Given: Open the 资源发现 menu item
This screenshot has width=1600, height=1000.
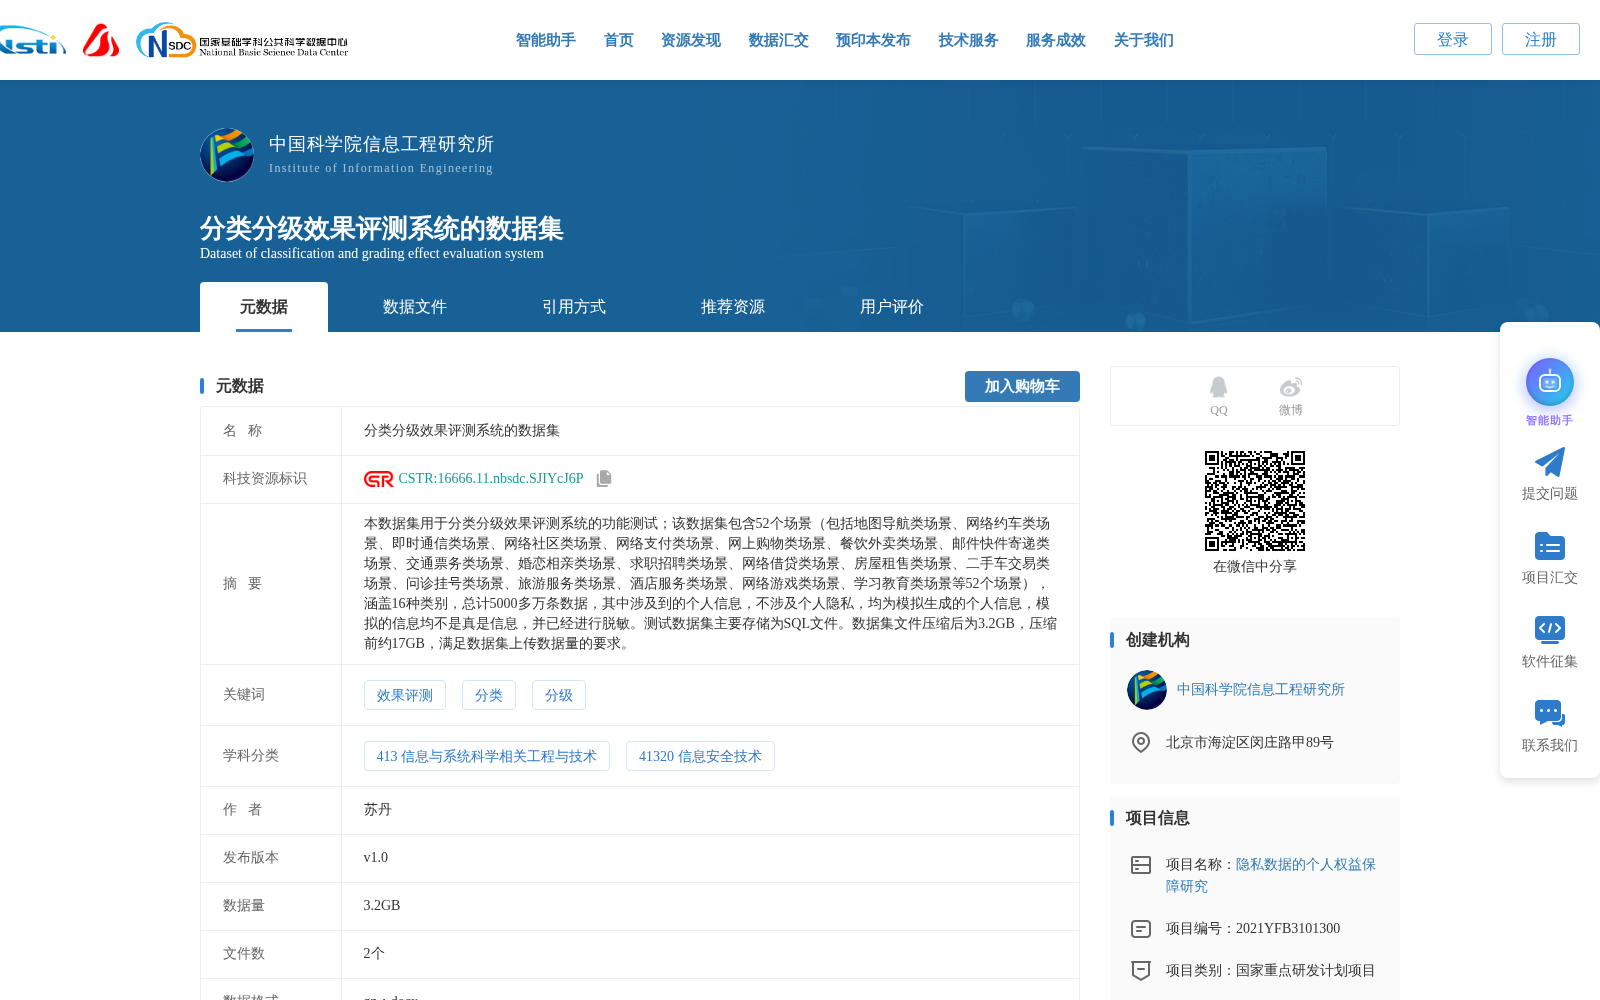Looking at the screenshot, I should [691, 40].
